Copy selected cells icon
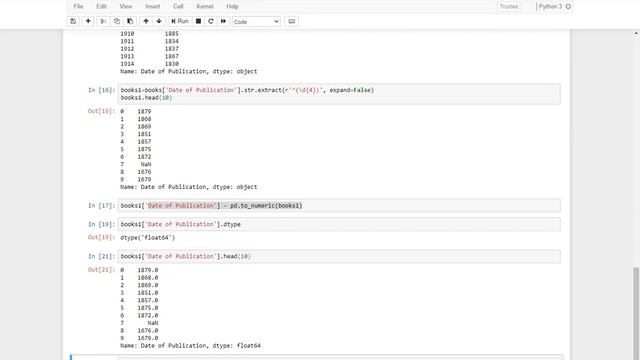The height and width of the screenshot is (360, 640). point(117,21)
